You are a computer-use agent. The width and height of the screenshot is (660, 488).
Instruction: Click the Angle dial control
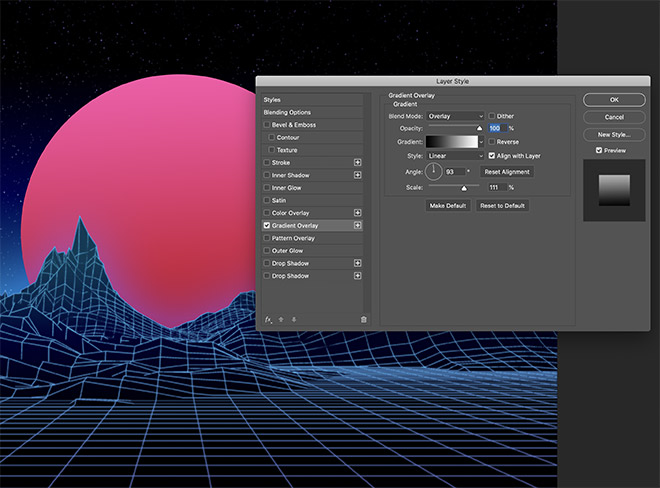434,172
